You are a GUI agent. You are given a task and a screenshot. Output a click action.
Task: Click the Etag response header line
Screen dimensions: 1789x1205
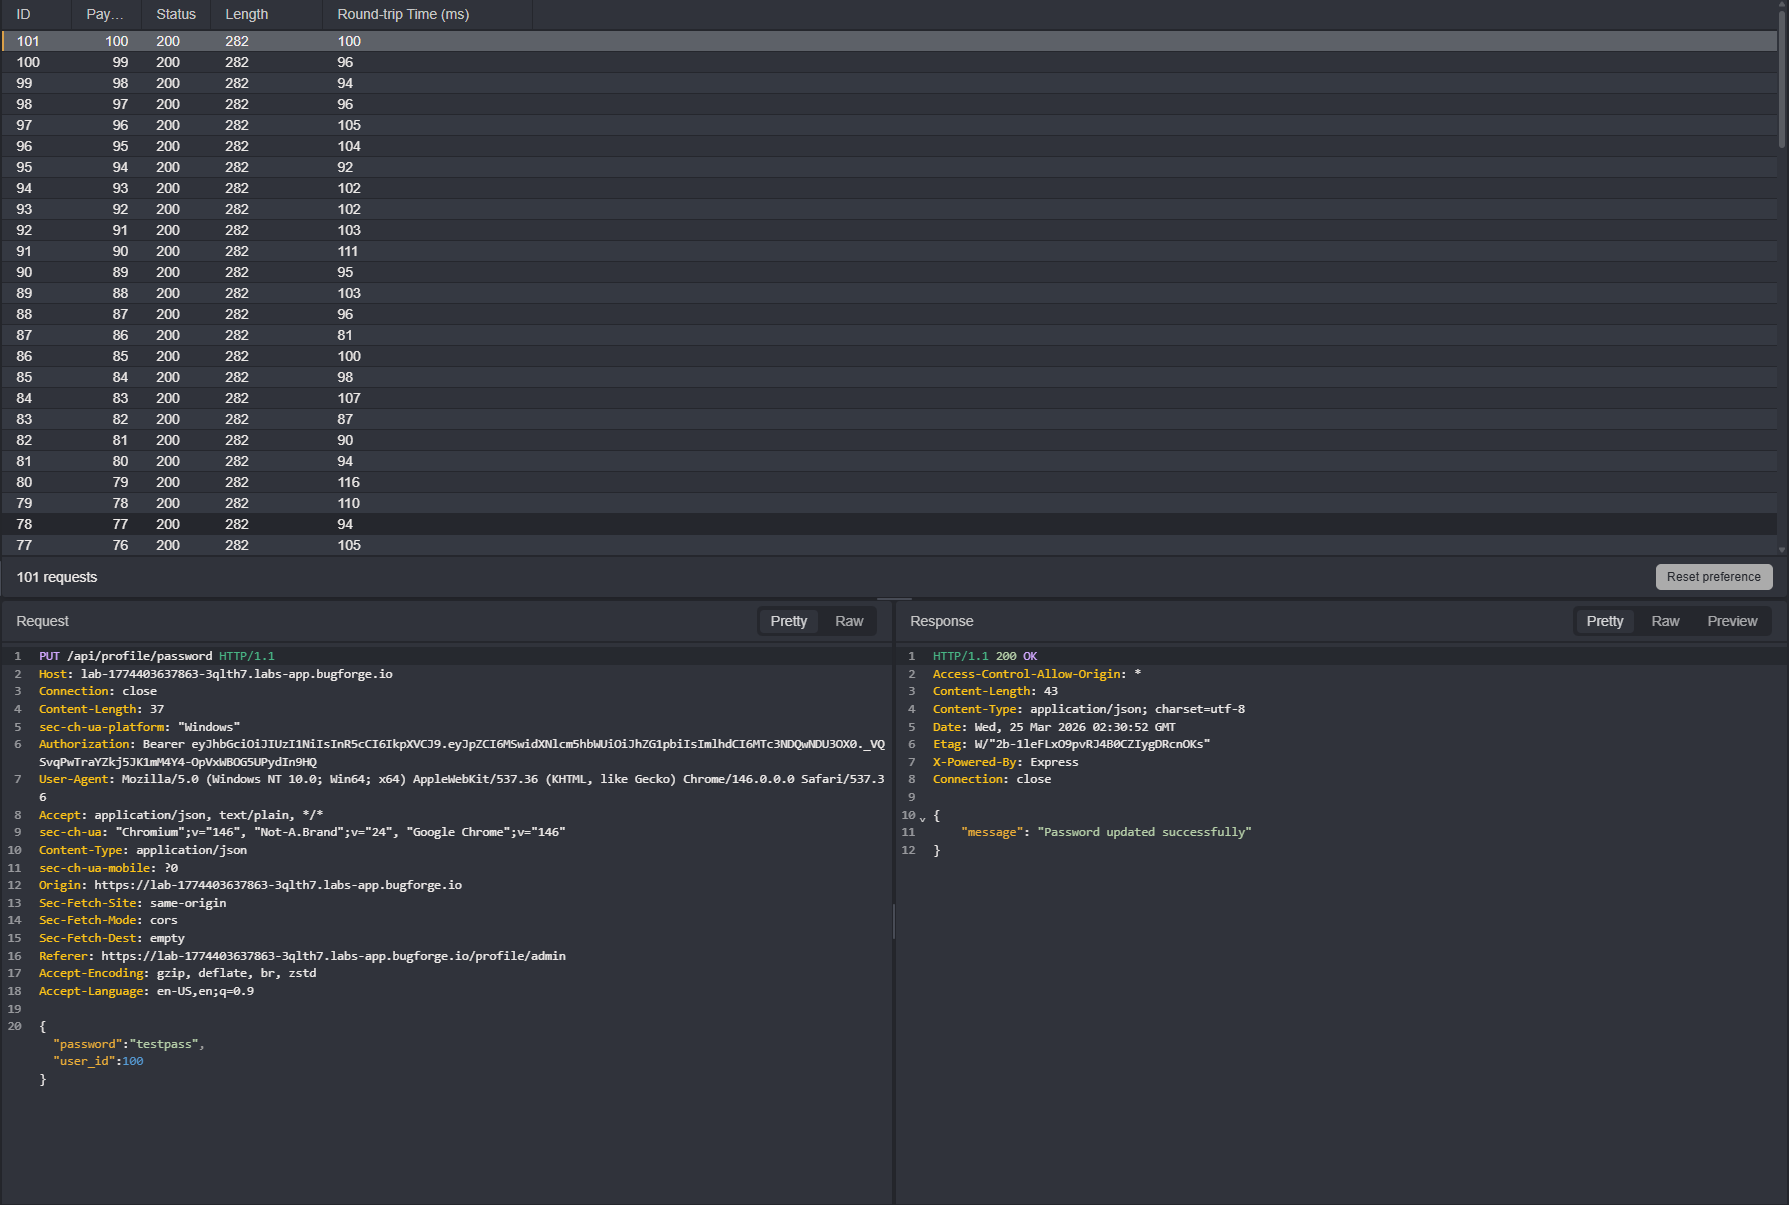[x=1071, y=744]
